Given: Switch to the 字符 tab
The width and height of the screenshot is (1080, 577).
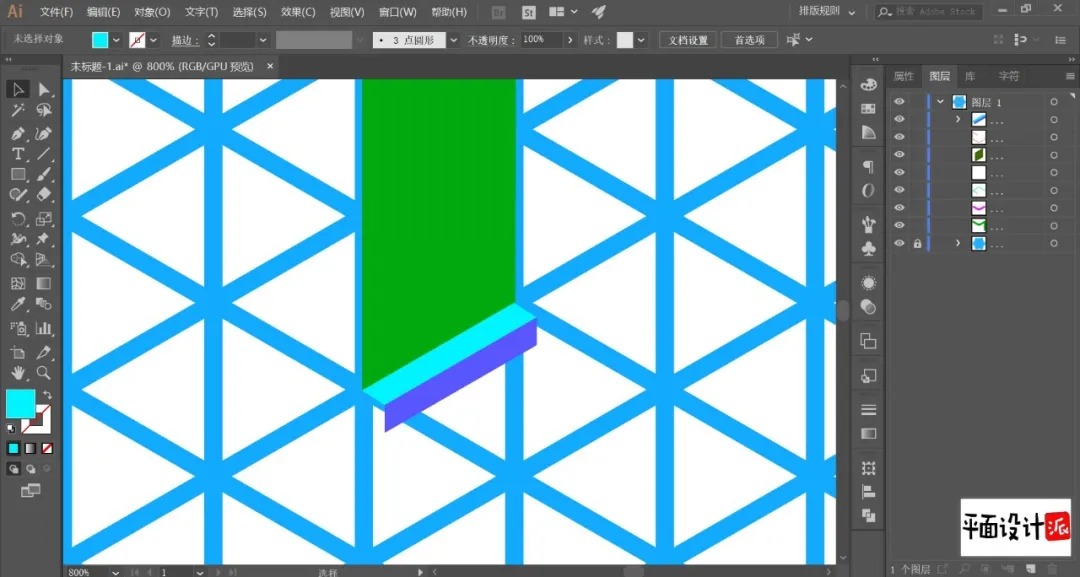Looking at the screenshot, I should [1008, 76].
